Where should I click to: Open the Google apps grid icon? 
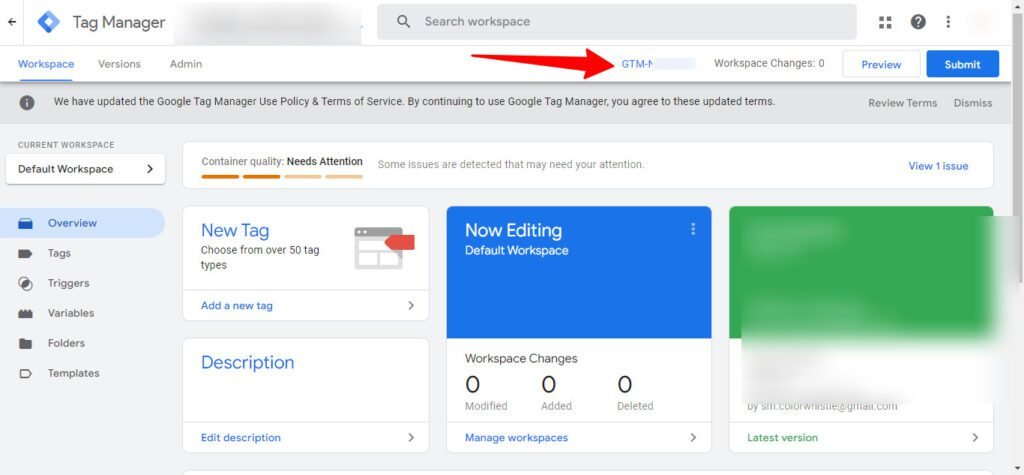click(885, 22)
